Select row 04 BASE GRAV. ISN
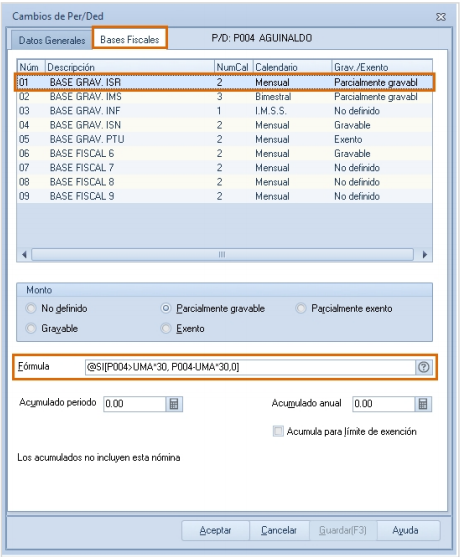 tap(224, 125)
